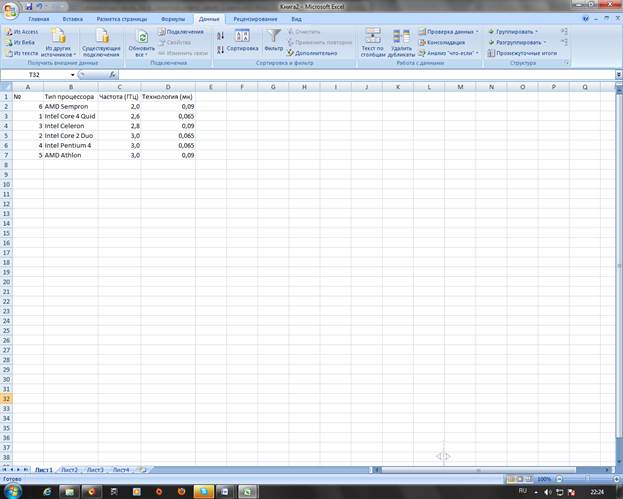Select column D header

coord(168,87)
